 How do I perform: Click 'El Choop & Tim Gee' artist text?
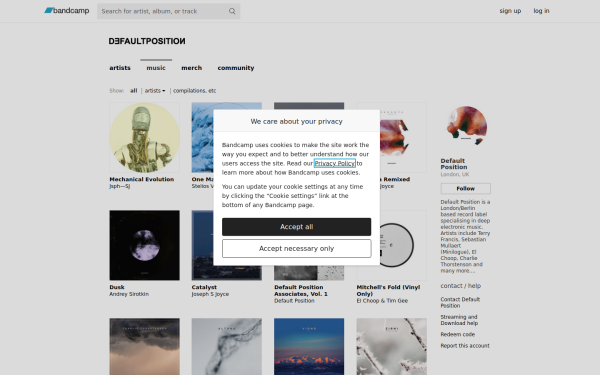382,301
